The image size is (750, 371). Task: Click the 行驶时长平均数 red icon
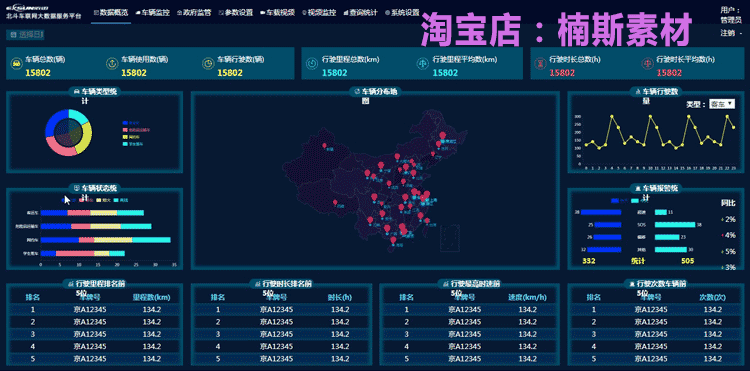pos(647,63)
